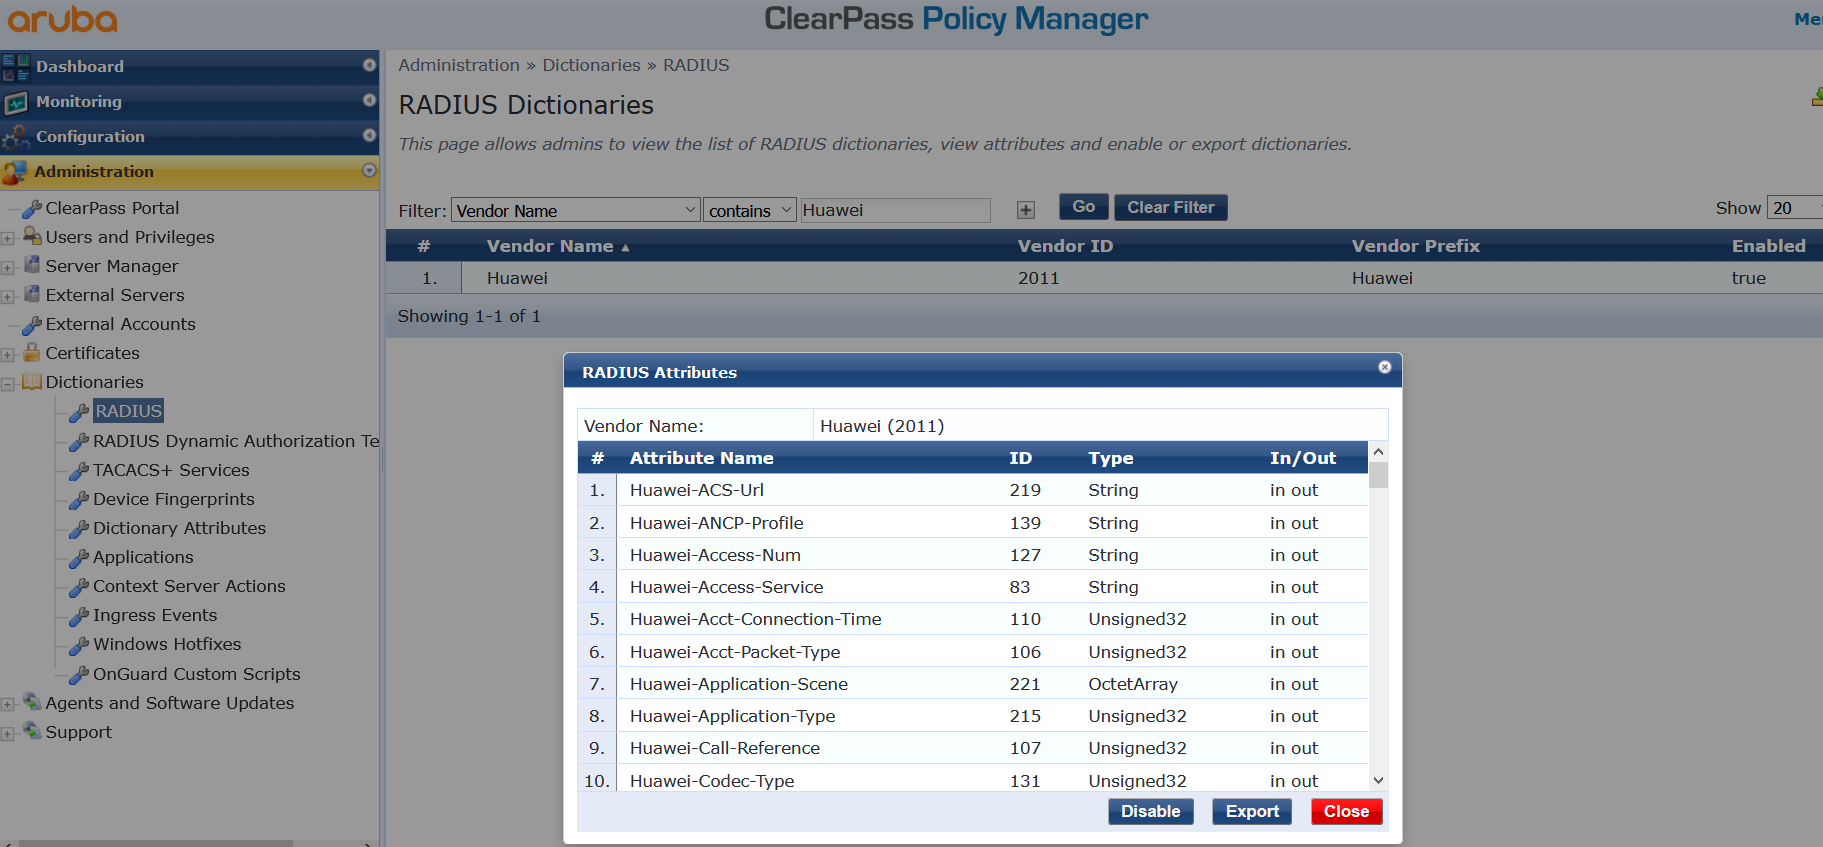The width and height of the screenshot is (1823, 847).
Task: Expand Server Manager tree node
Action: point(8,267)
